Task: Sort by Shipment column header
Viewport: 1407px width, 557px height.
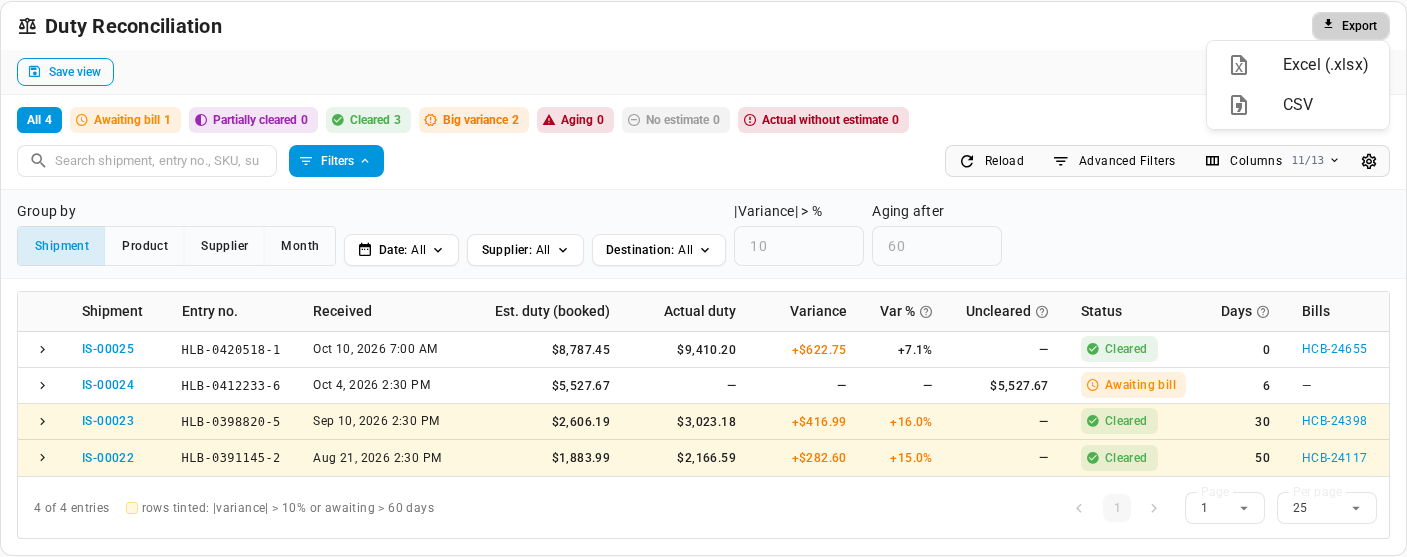Action: click(112, 311)
